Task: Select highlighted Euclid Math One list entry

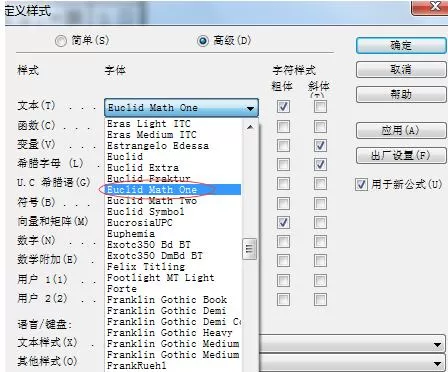Action: (173, 190)
